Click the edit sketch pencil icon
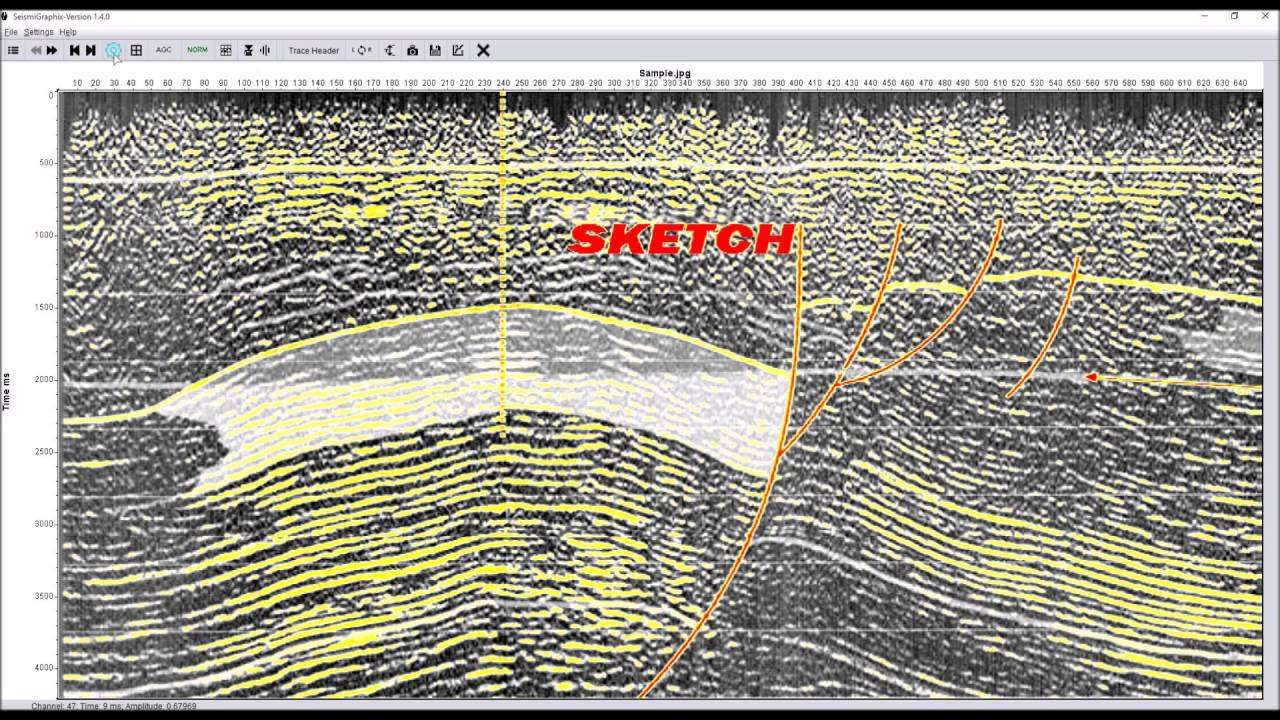1280x720 pixels. coord(458,50)
